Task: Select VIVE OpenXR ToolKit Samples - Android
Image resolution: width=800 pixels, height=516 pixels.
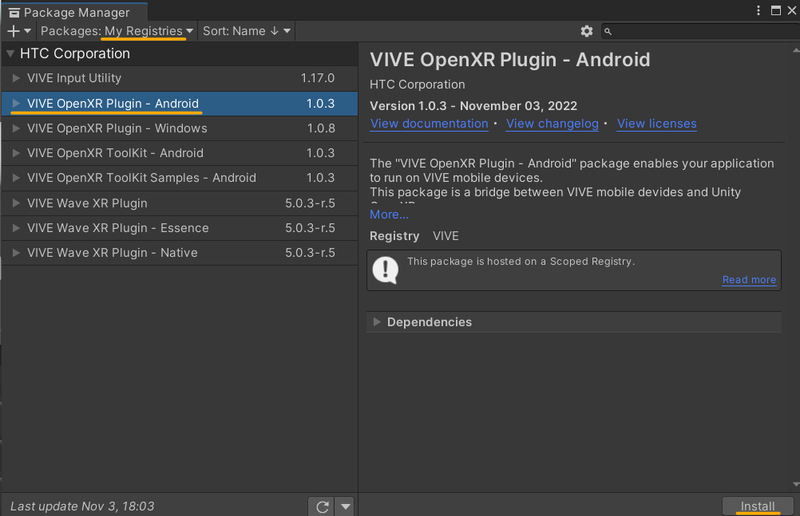Action: pyautogui.click(x=180, y=178)
